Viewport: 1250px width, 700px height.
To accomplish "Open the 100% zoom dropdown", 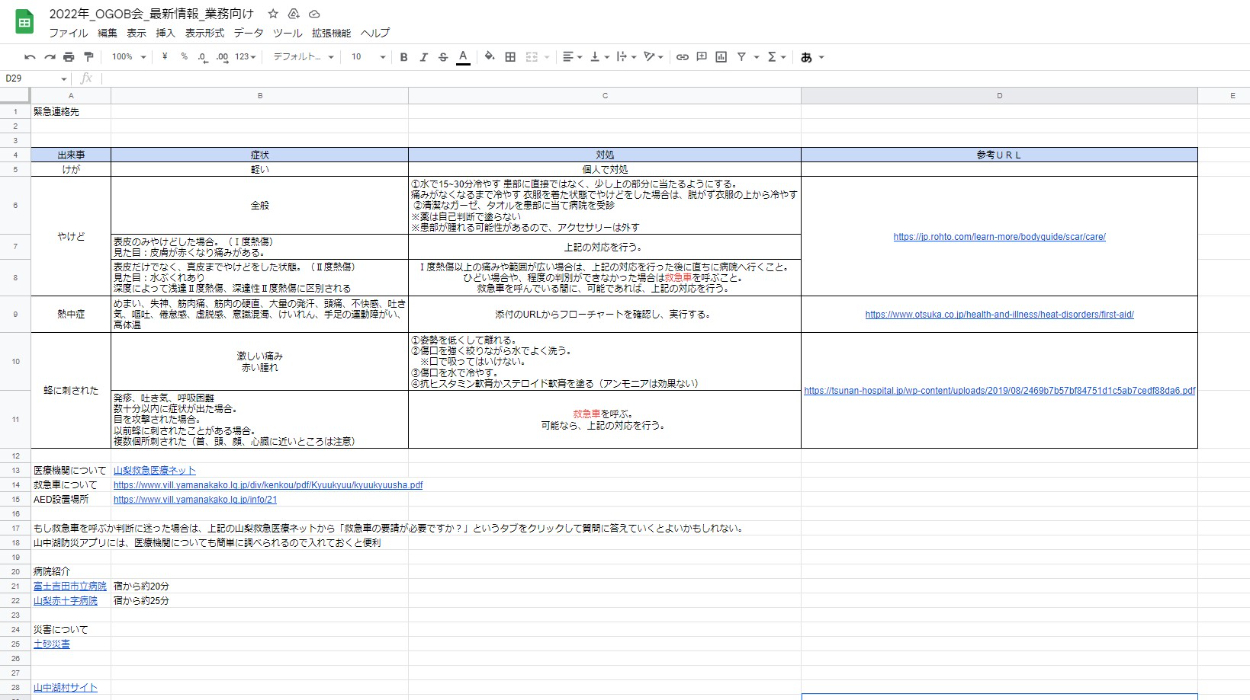I will [128, 57].
